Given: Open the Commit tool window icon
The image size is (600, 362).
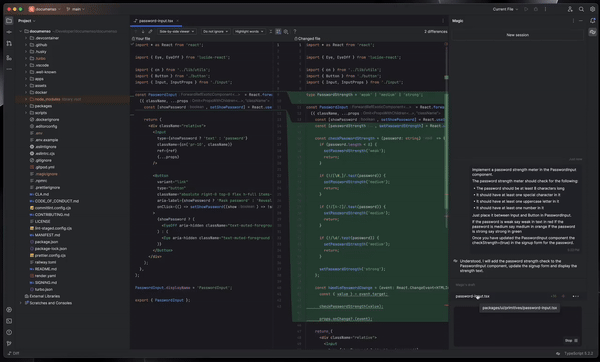Looking at the screenshot, I should click(x=9, y=32).
